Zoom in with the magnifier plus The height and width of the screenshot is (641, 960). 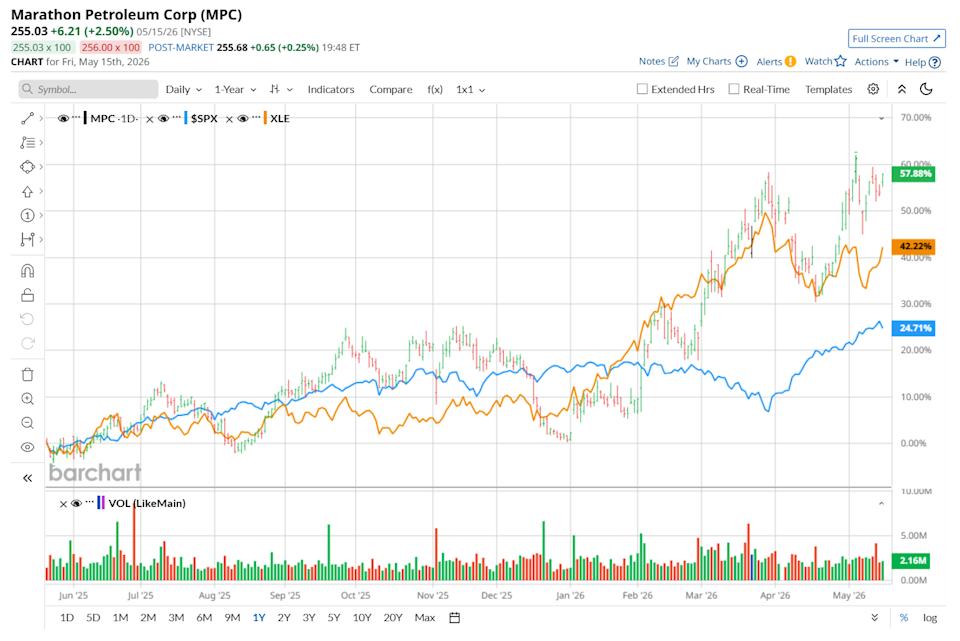[28, 399]
